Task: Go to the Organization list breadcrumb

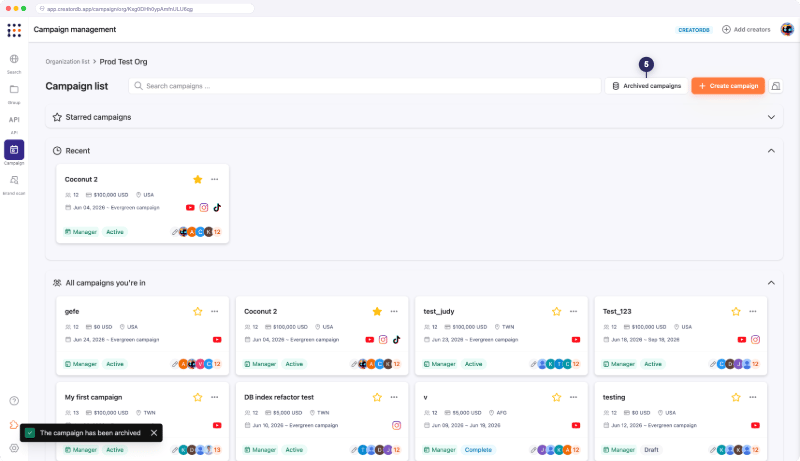Action: coord(67,62)
